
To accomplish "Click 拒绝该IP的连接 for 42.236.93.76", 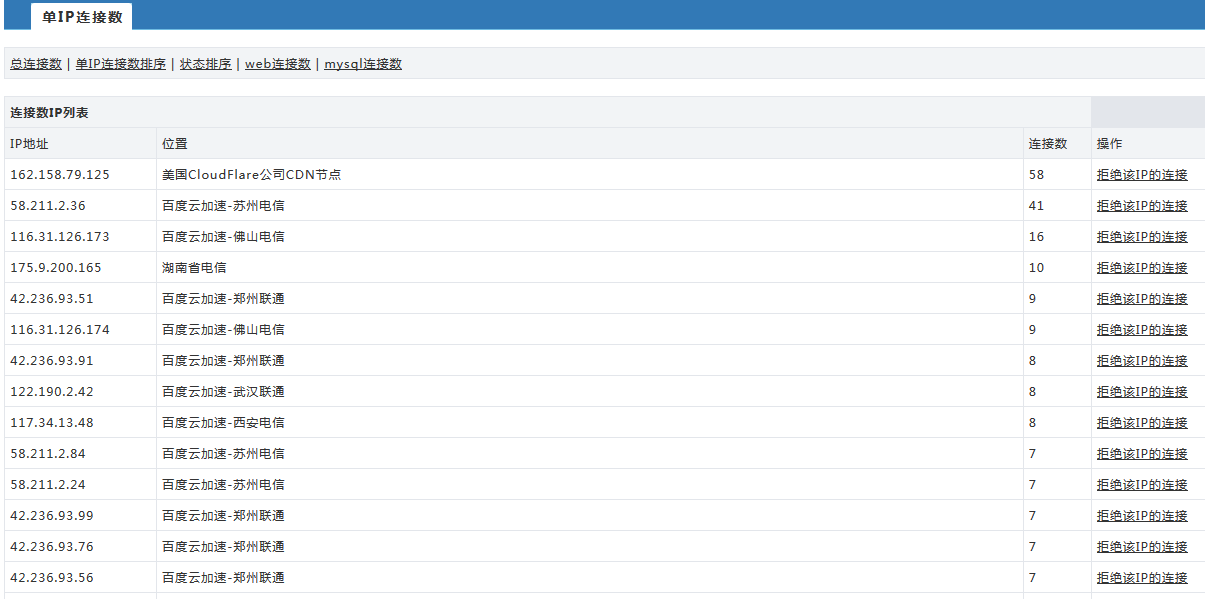I will [x=1142, y=547].
